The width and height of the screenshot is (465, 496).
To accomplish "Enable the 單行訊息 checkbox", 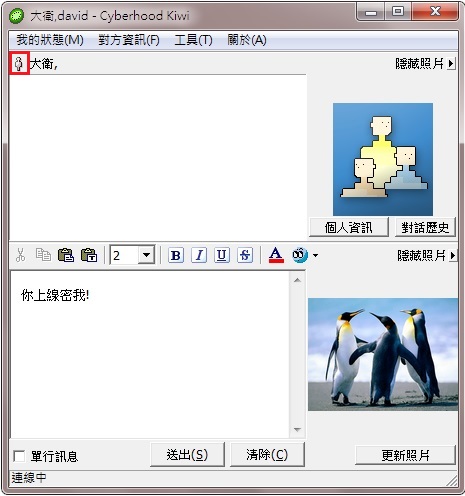I will pos(19,456).
